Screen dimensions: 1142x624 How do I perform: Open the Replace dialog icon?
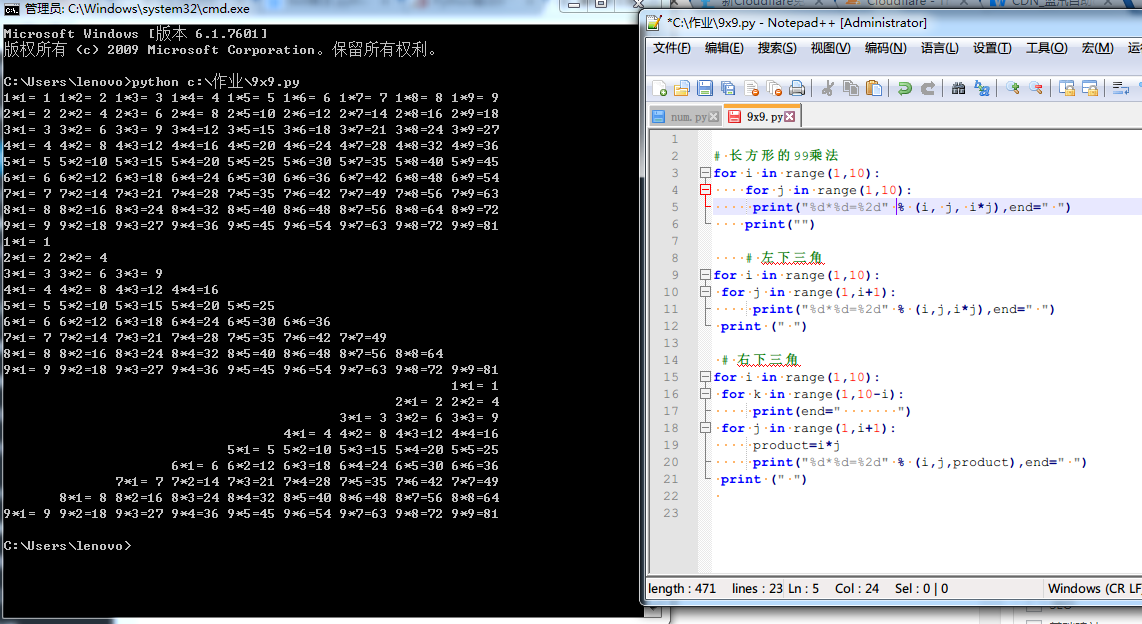982,89
